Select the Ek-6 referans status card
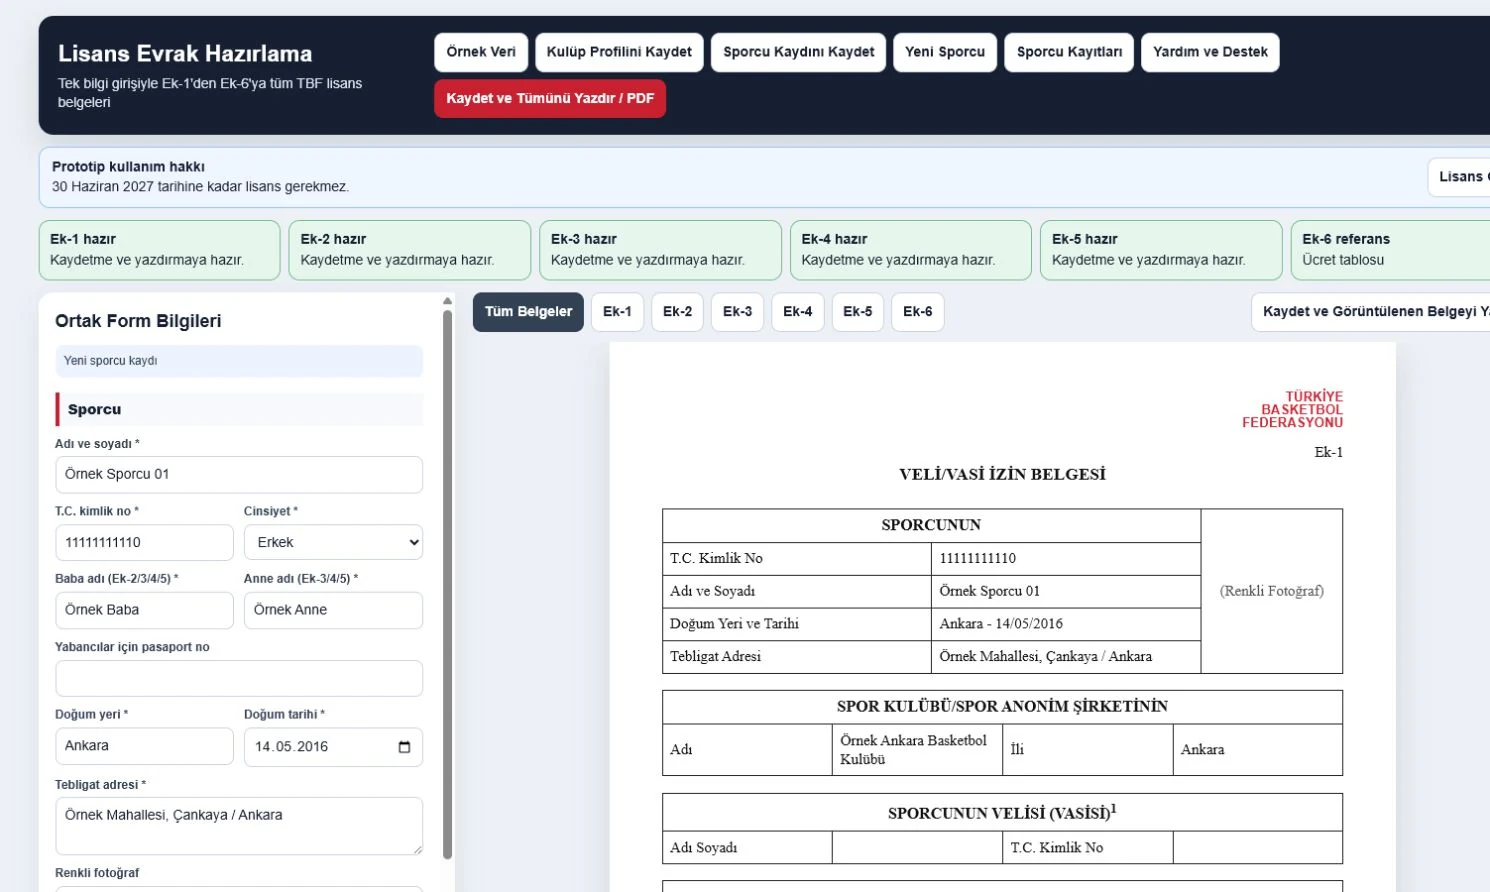 (1390, 250)
